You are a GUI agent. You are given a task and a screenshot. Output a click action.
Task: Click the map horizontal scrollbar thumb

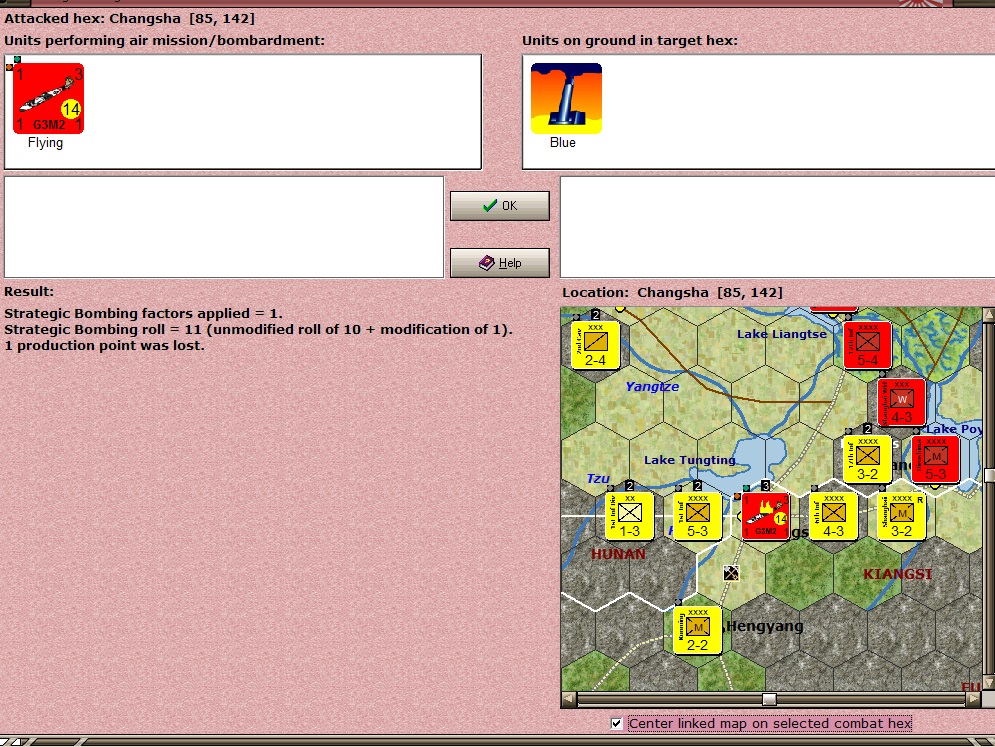coord(769,699)
